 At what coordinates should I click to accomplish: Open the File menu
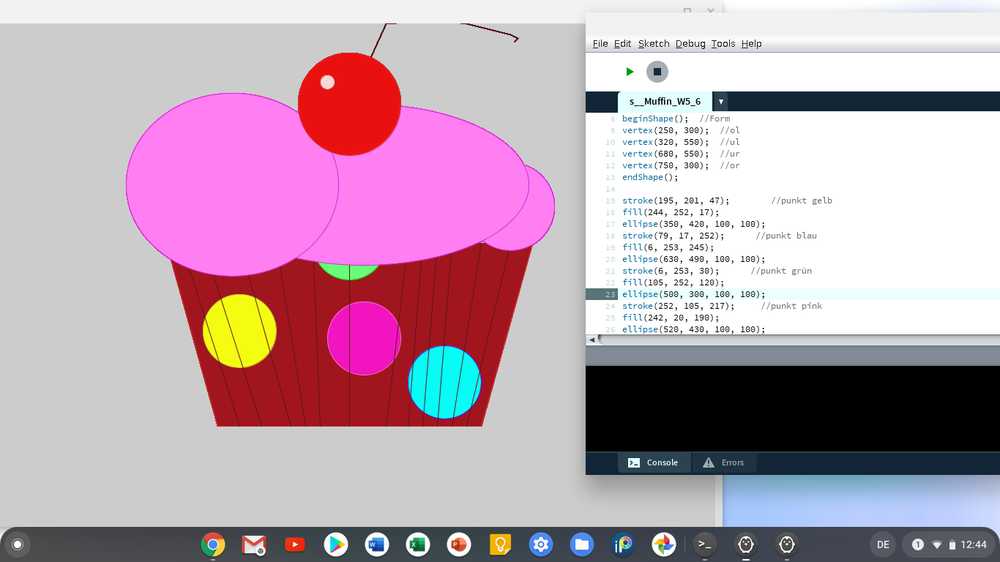point(600,44)
